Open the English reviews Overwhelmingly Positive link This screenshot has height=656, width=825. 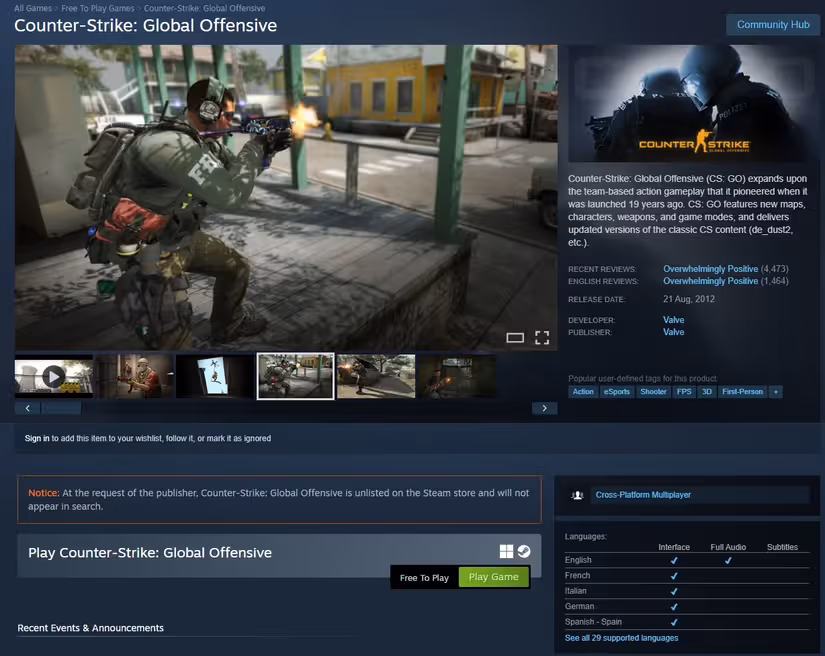[x=710, y=281]
